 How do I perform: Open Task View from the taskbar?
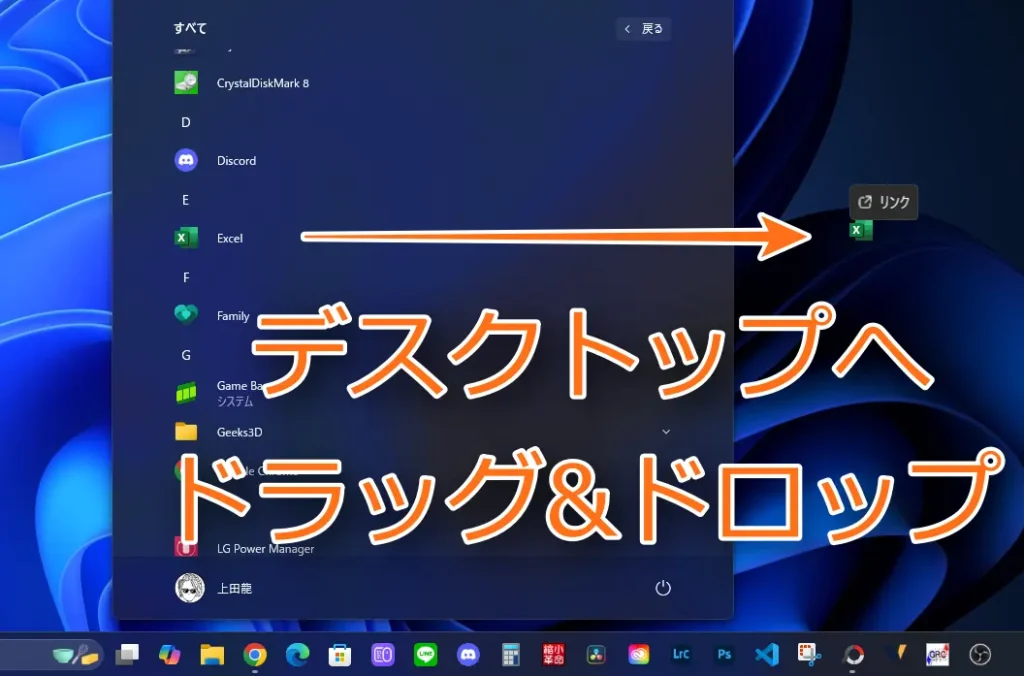pyautogui.click(x=127, y=654)
